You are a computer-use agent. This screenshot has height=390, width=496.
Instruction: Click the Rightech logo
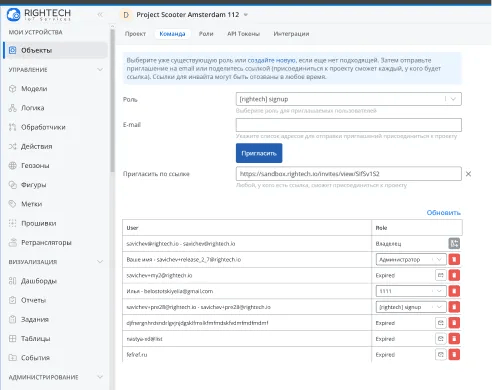[x=39, y=15]
